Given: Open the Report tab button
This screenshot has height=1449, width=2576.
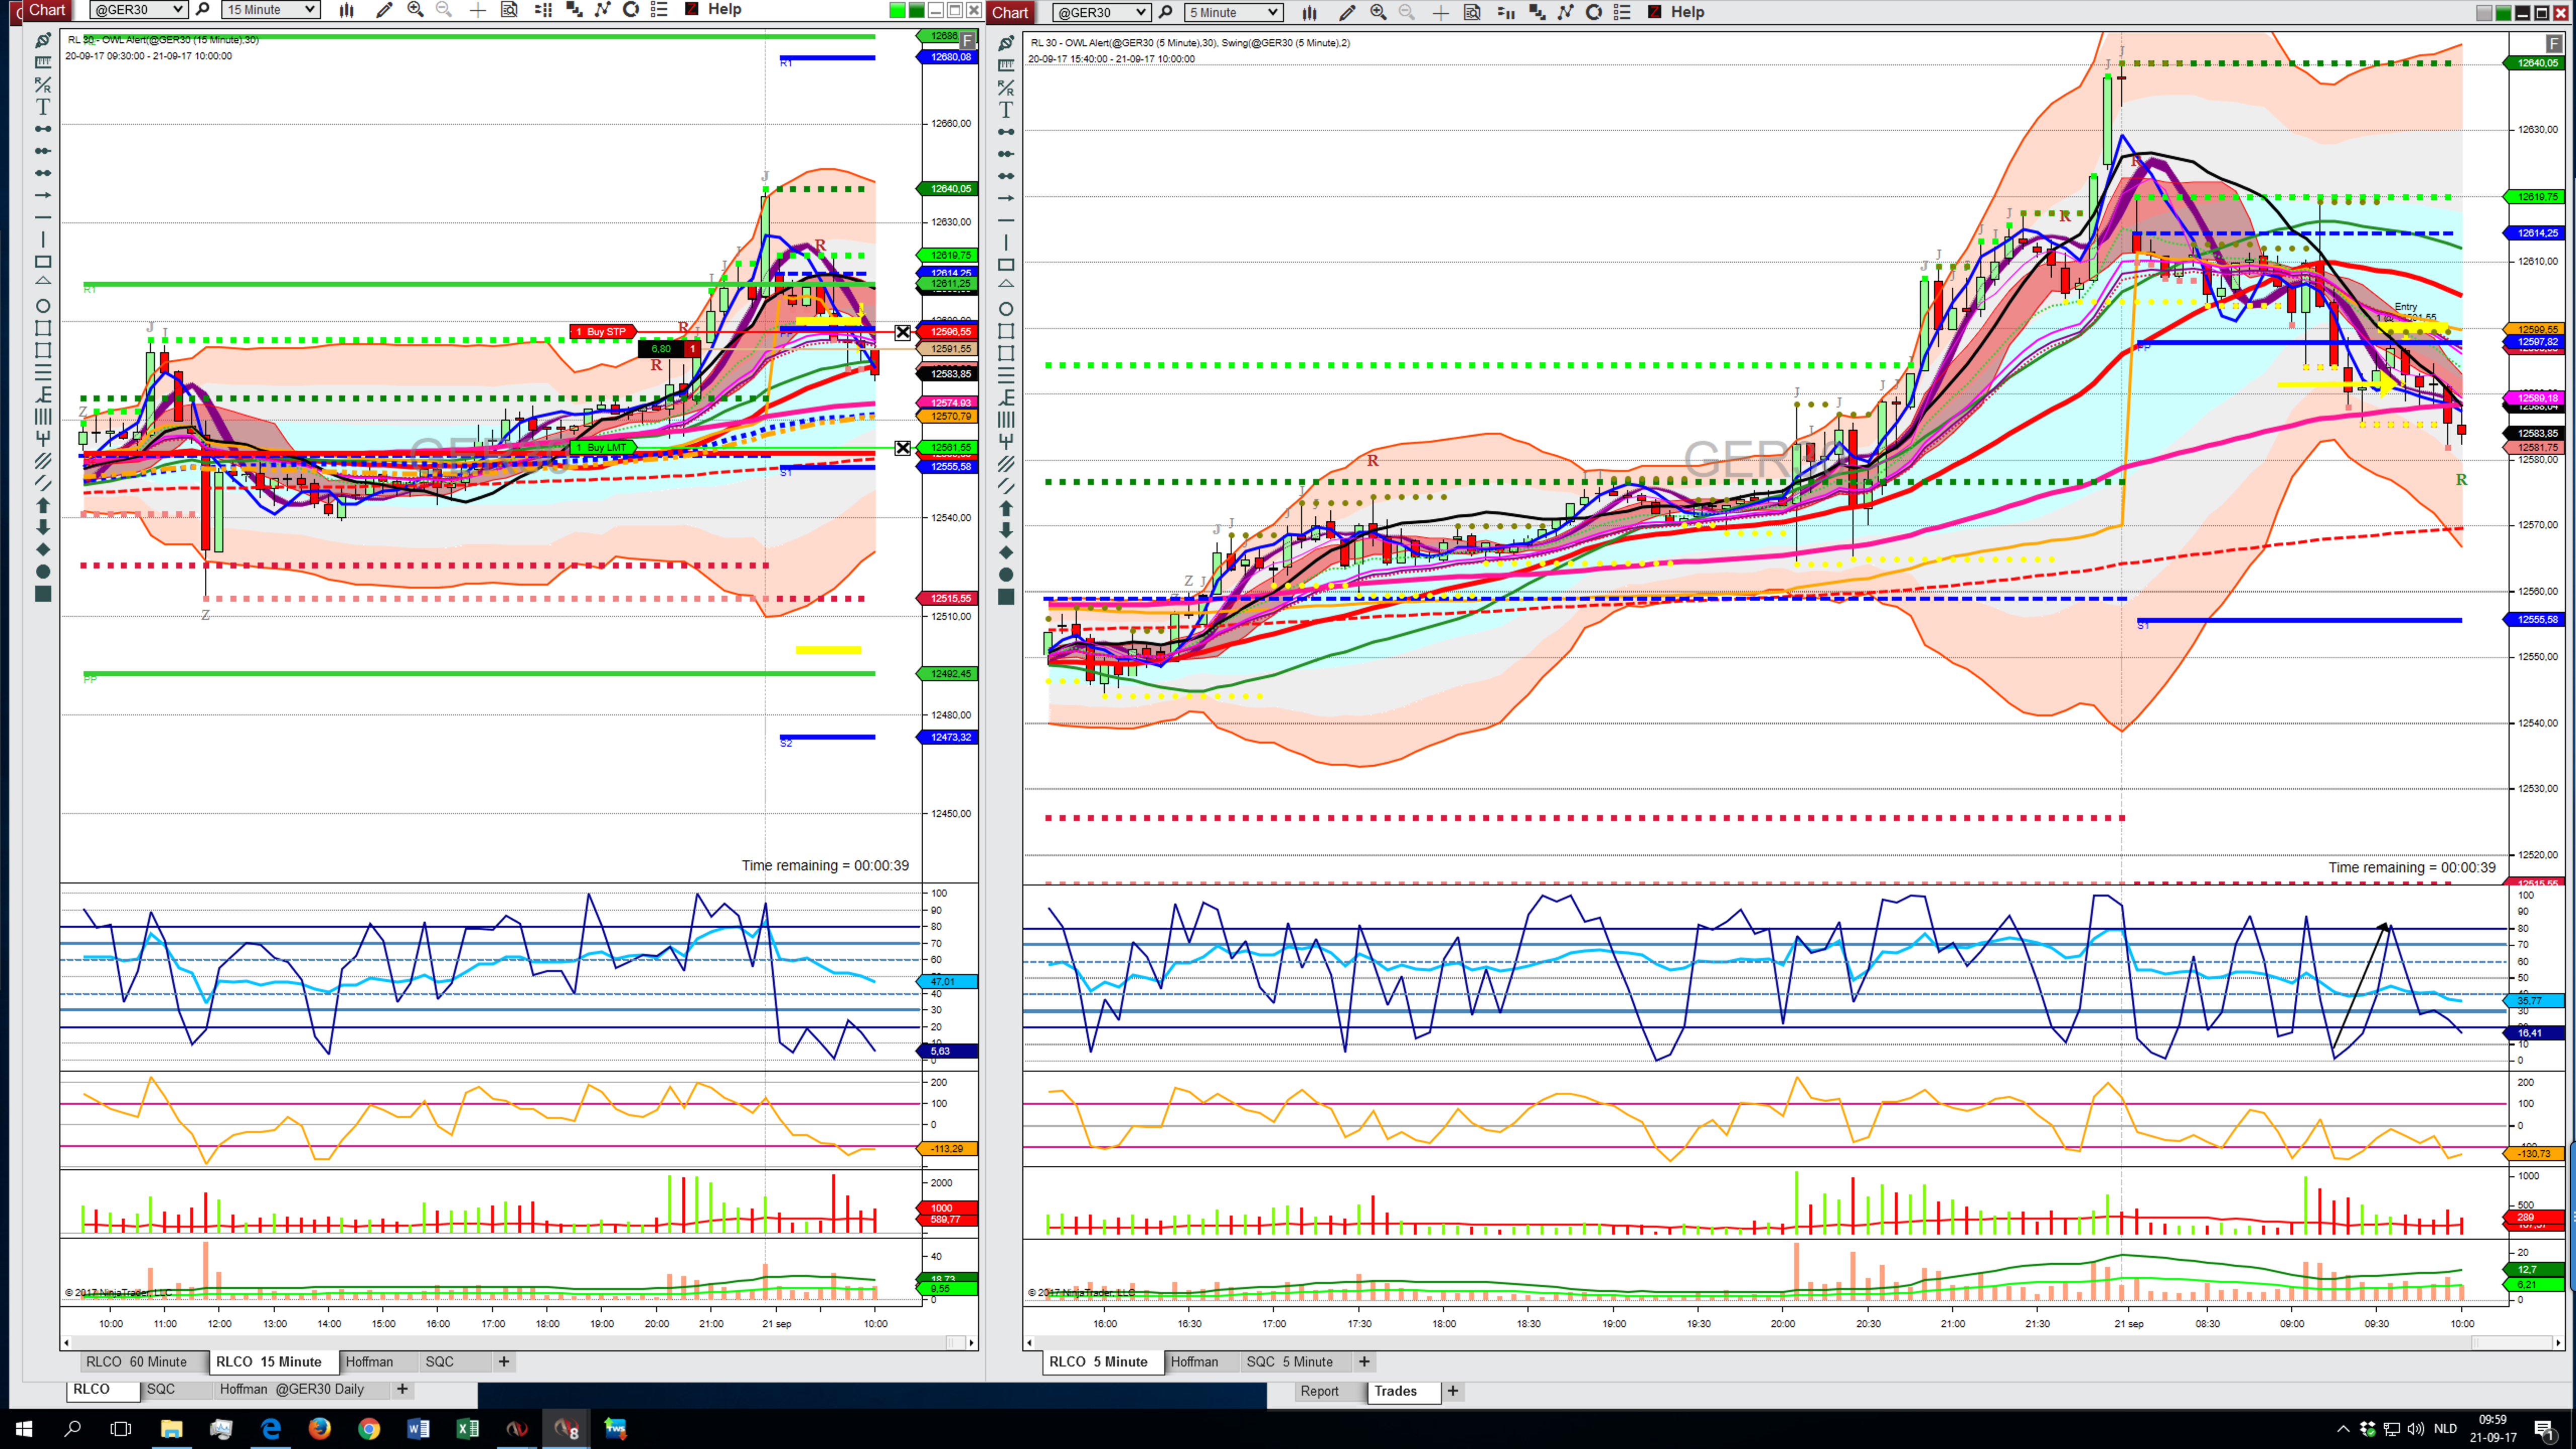Looking at the screenshot, I should [1319, 1391].
